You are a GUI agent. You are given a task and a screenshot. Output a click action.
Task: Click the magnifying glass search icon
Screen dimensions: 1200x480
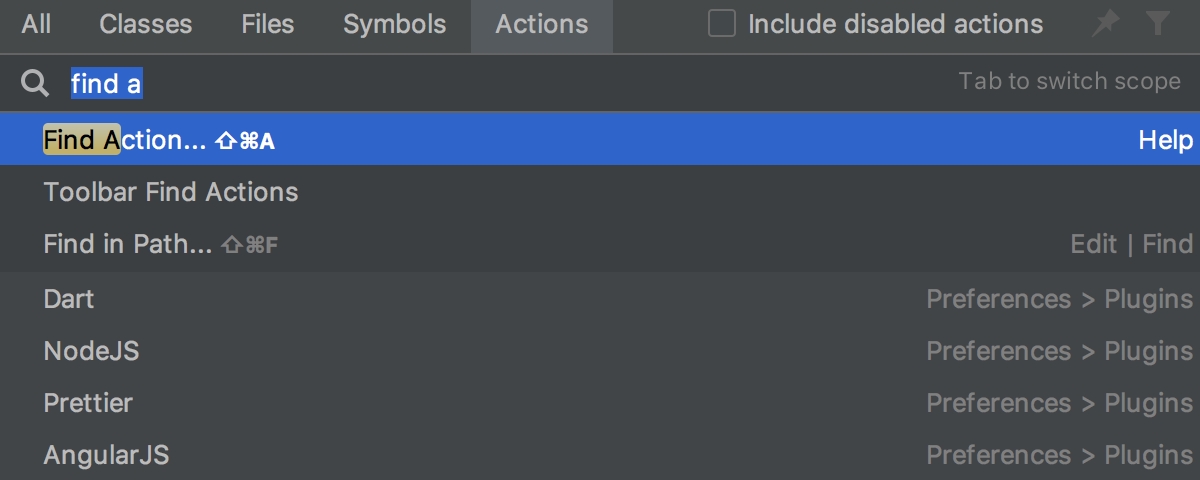[35, 84]
